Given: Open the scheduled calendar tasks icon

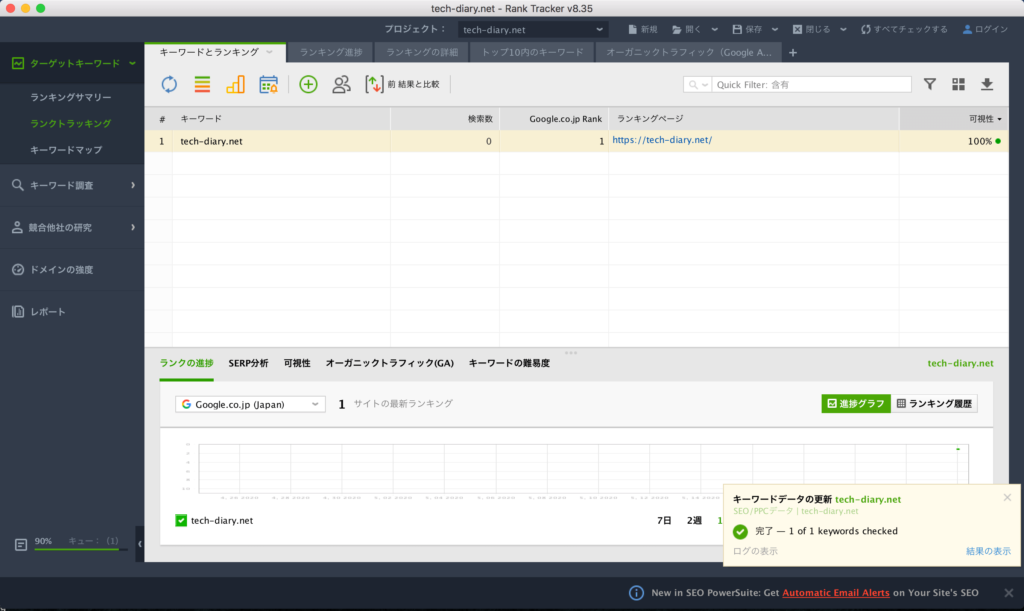Looking at the screenshot, I should [268, 84].
